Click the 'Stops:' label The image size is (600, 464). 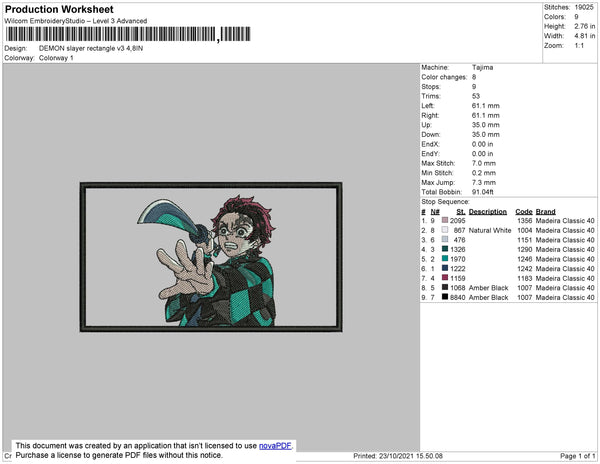(x=431, y=86)
